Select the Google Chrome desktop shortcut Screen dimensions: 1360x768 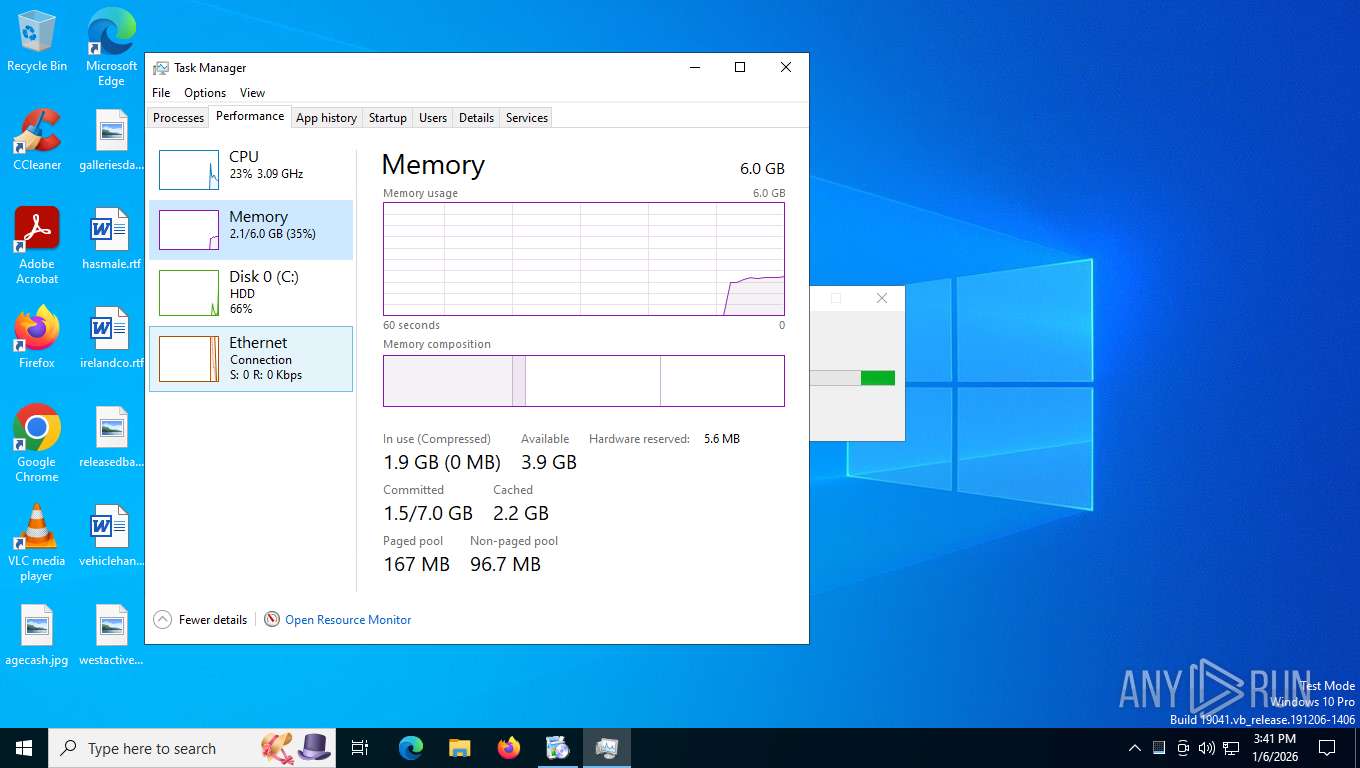click(x=37, y=444)
